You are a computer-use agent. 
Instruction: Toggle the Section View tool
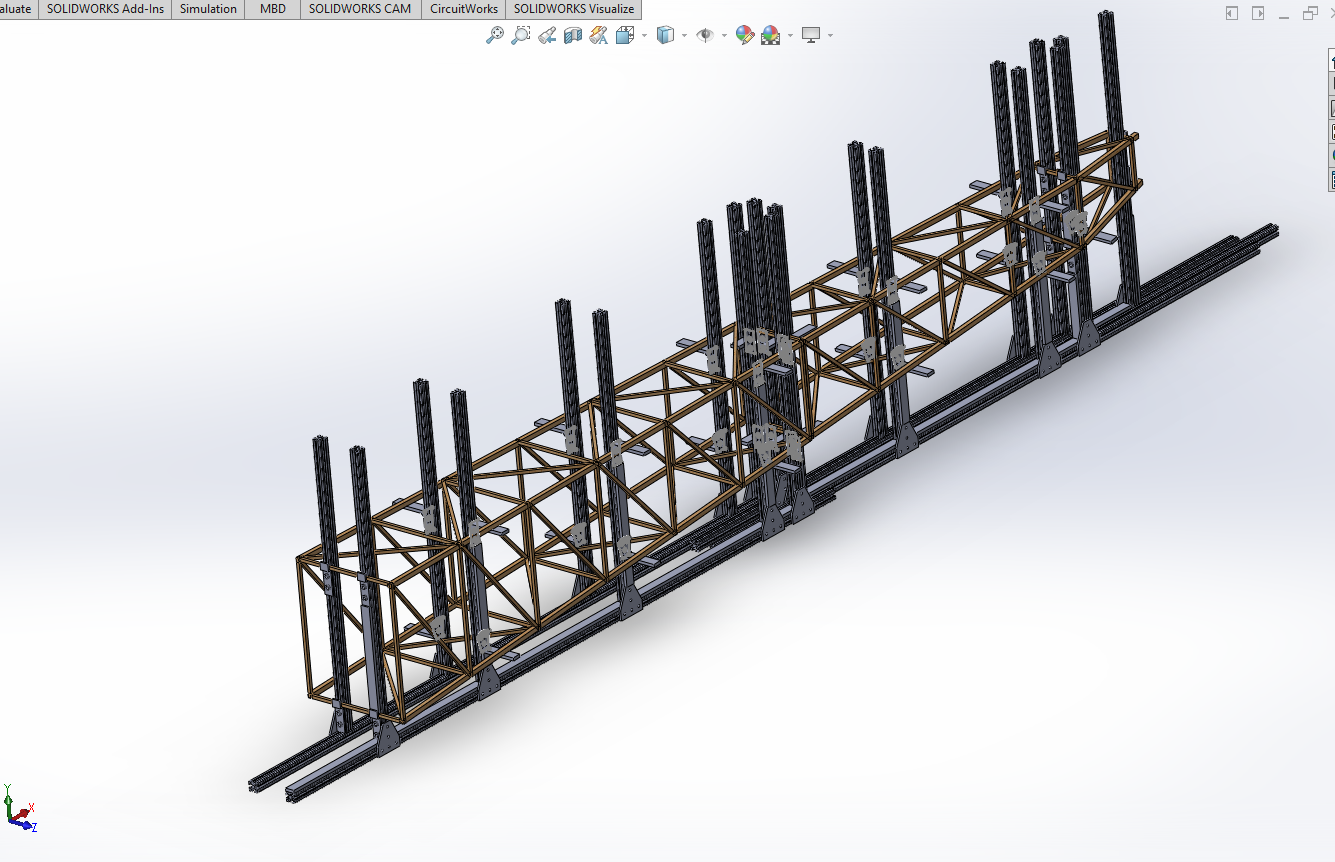coord(572,35)
